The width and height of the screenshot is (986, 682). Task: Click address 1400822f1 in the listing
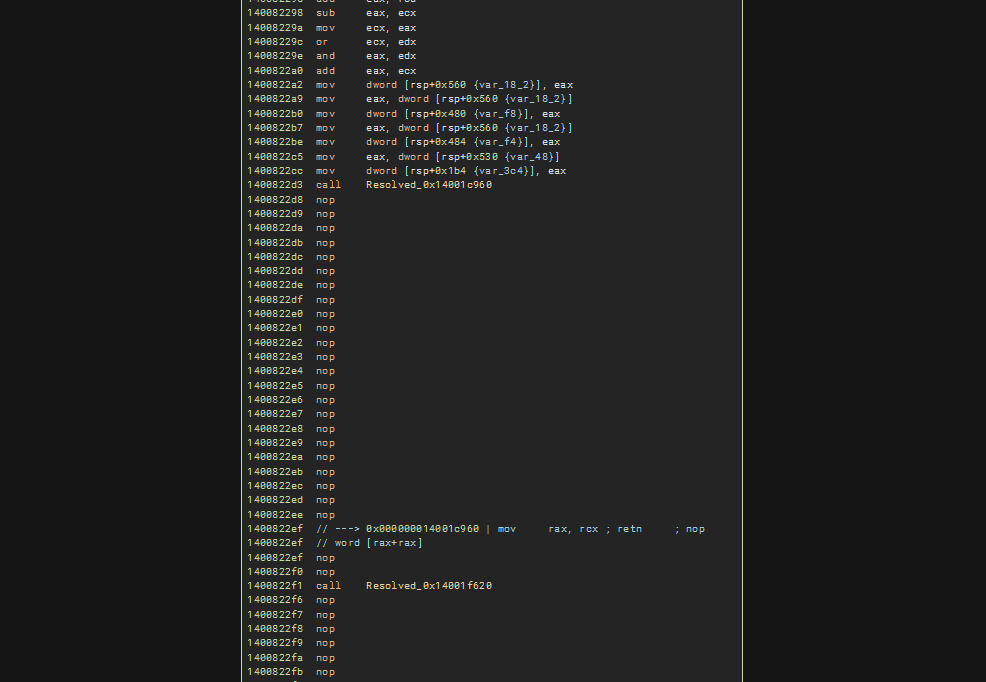[x=275, y=586]
